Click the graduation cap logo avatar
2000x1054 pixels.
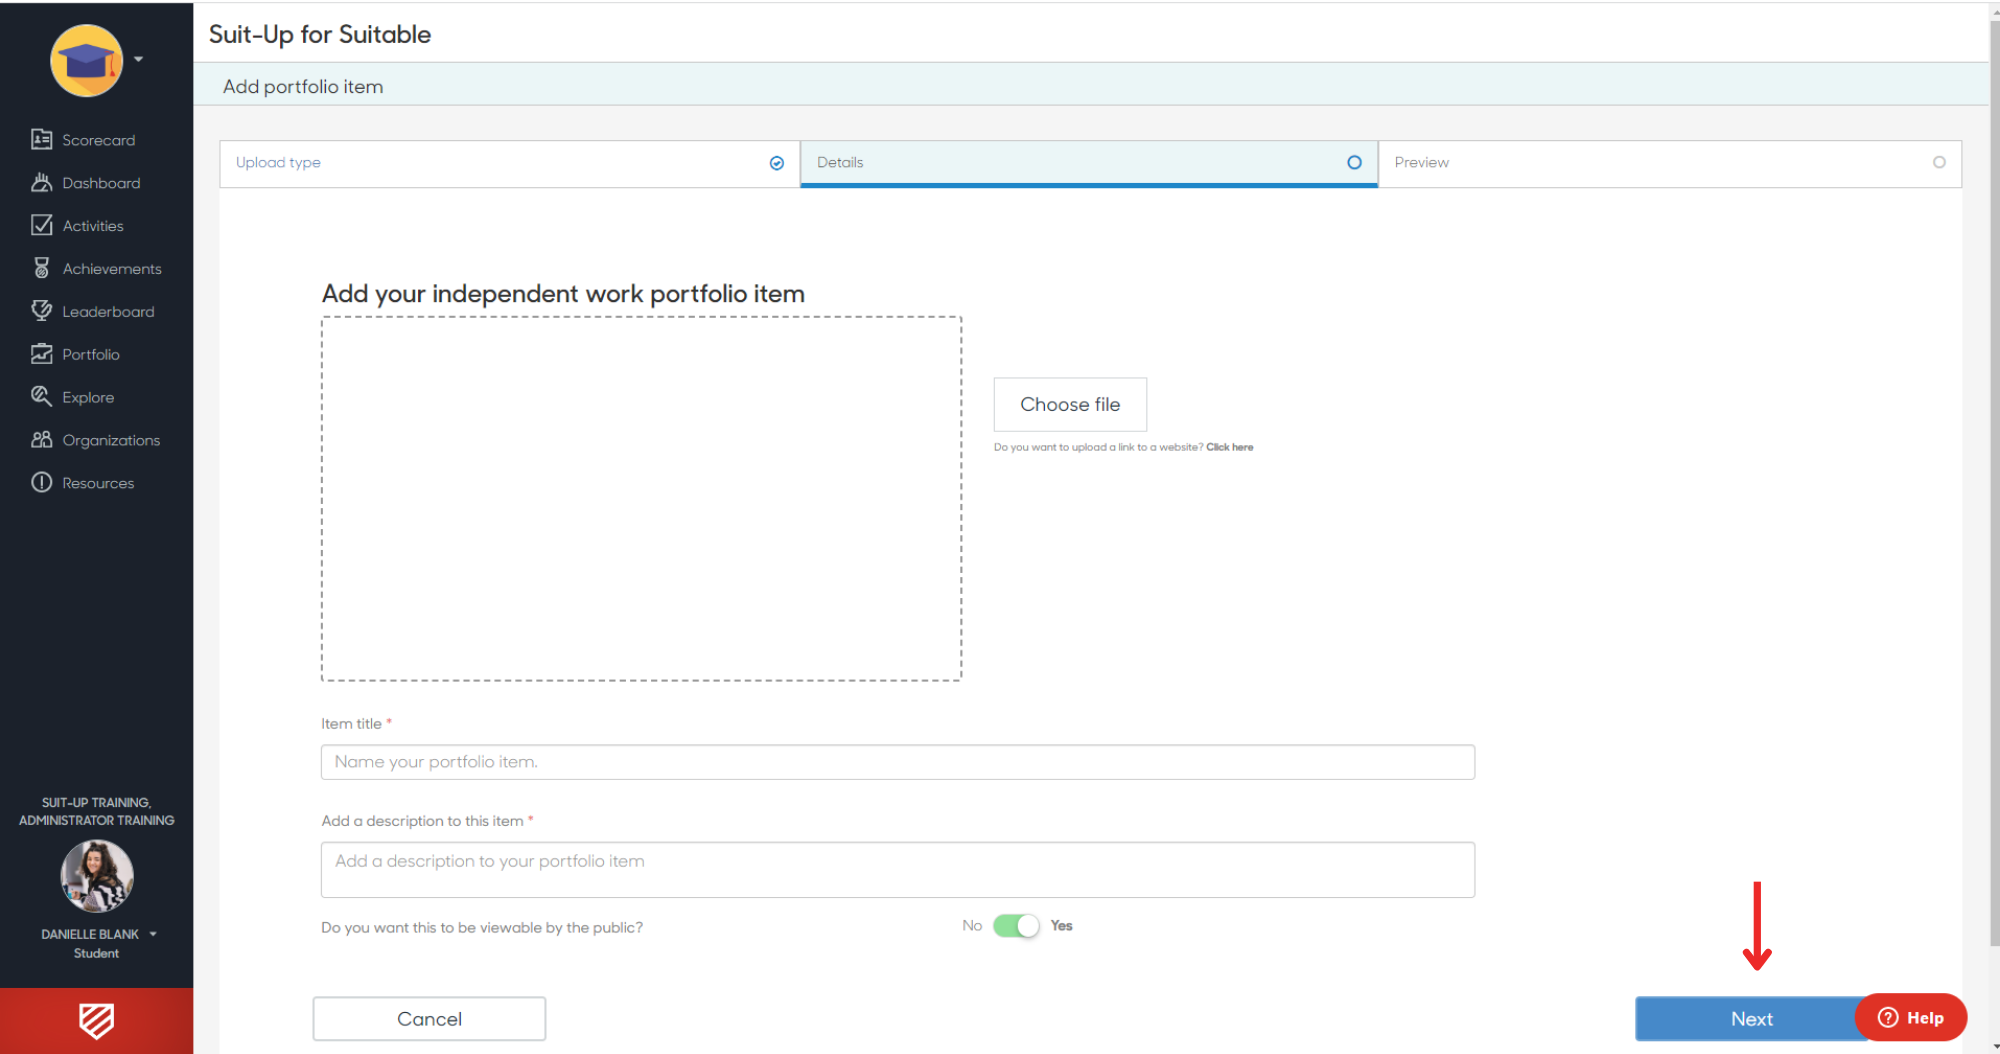point(87,60)
